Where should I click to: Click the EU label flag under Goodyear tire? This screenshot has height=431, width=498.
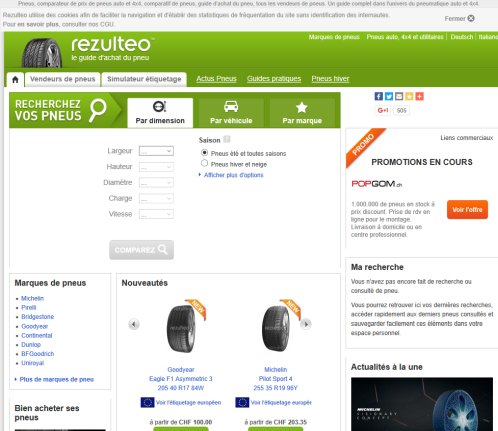pyautogui.click(x=147, y=402)
